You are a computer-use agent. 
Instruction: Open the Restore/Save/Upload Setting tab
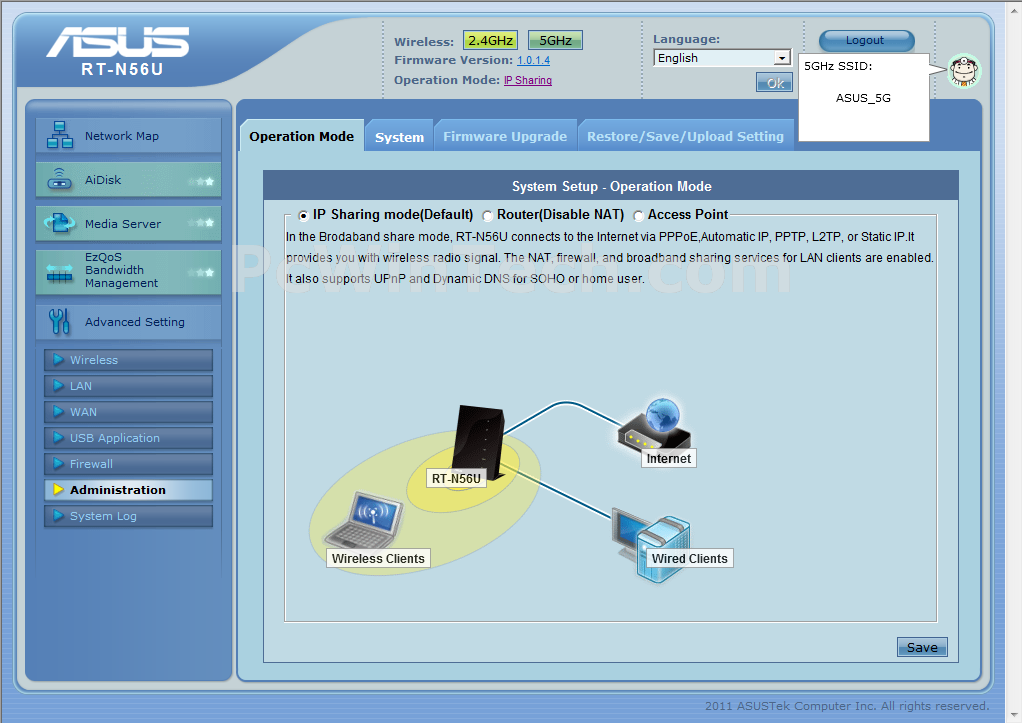686,137
